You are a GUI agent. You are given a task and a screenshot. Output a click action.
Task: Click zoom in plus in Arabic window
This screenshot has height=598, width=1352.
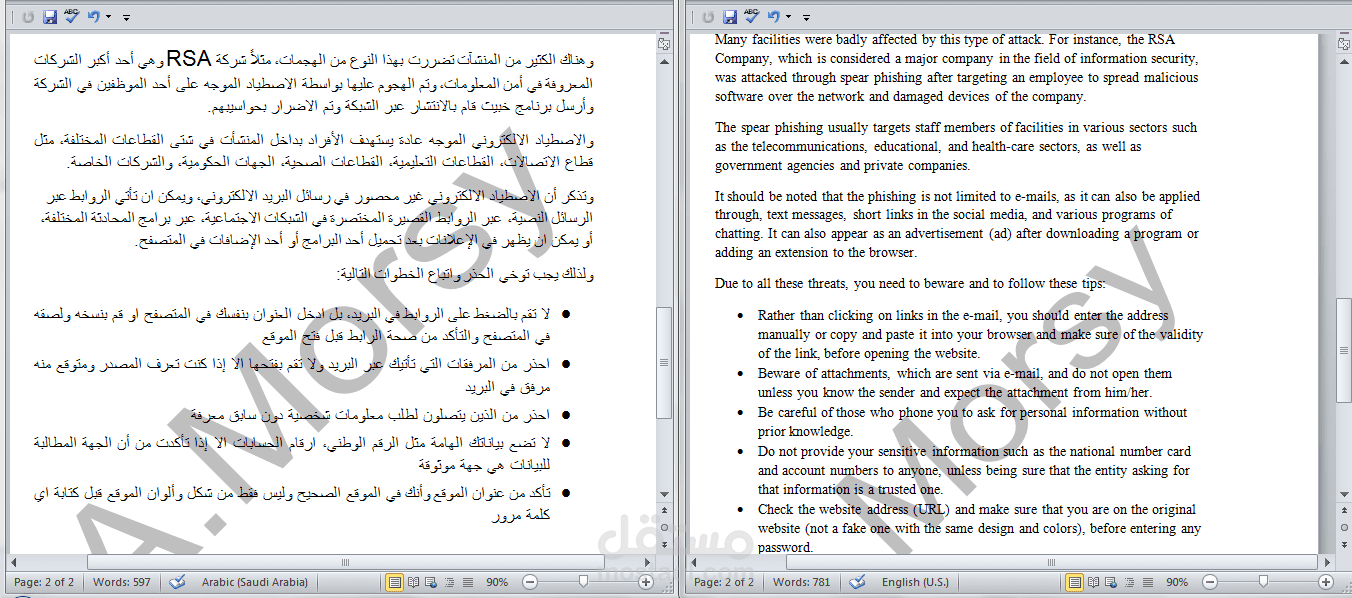pos(646,582)
